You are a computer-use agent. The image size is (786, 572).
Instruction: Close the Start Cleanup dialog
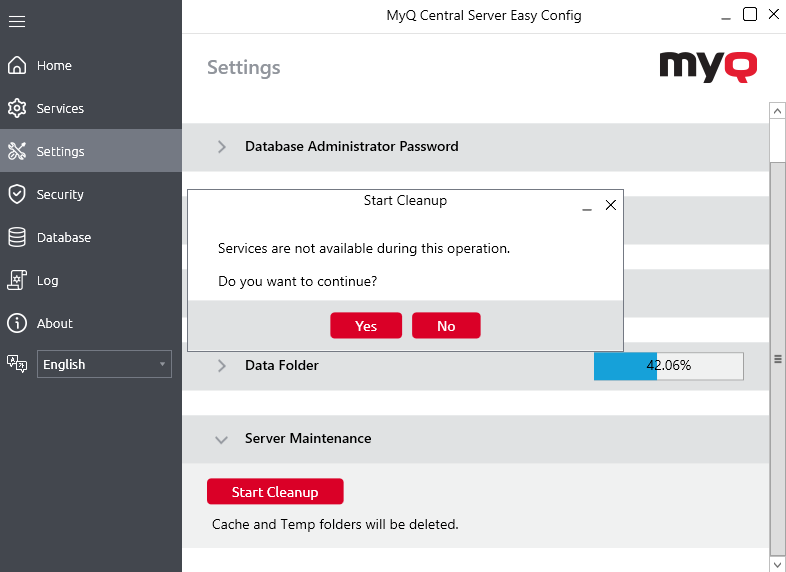pos(611,205)
